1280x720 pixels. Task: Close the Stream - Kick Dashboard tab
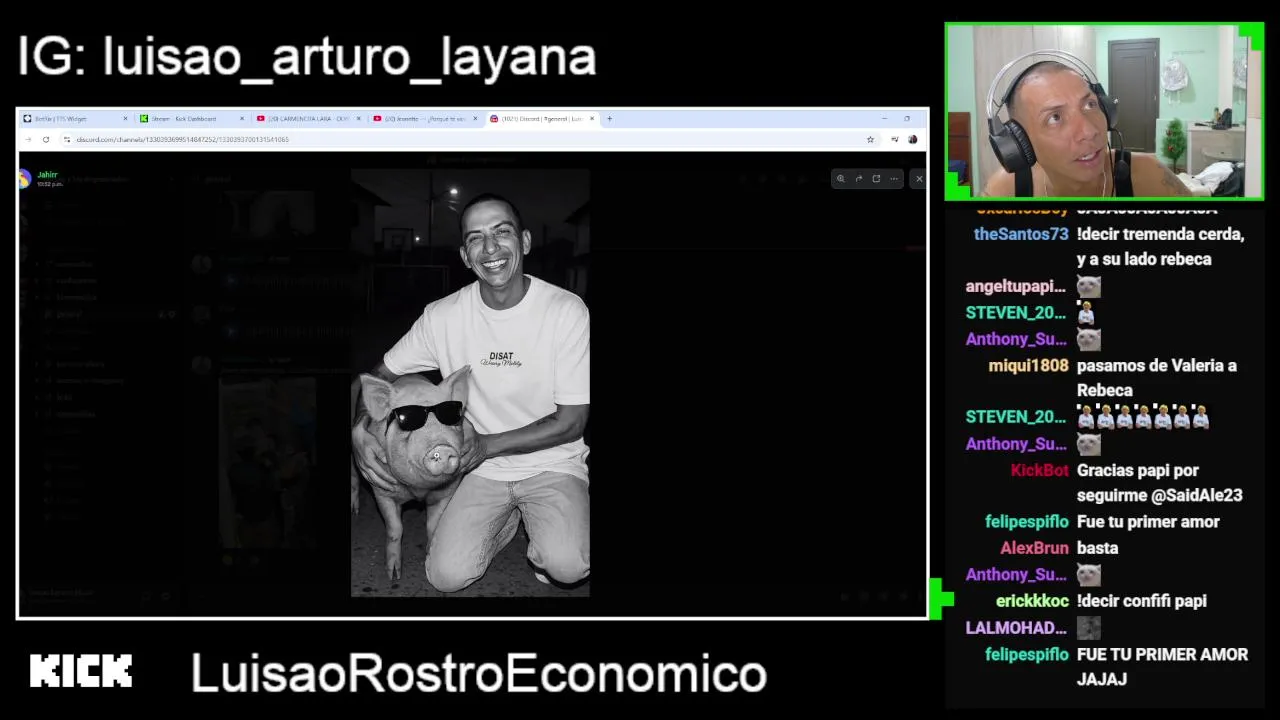coord(242,119)
